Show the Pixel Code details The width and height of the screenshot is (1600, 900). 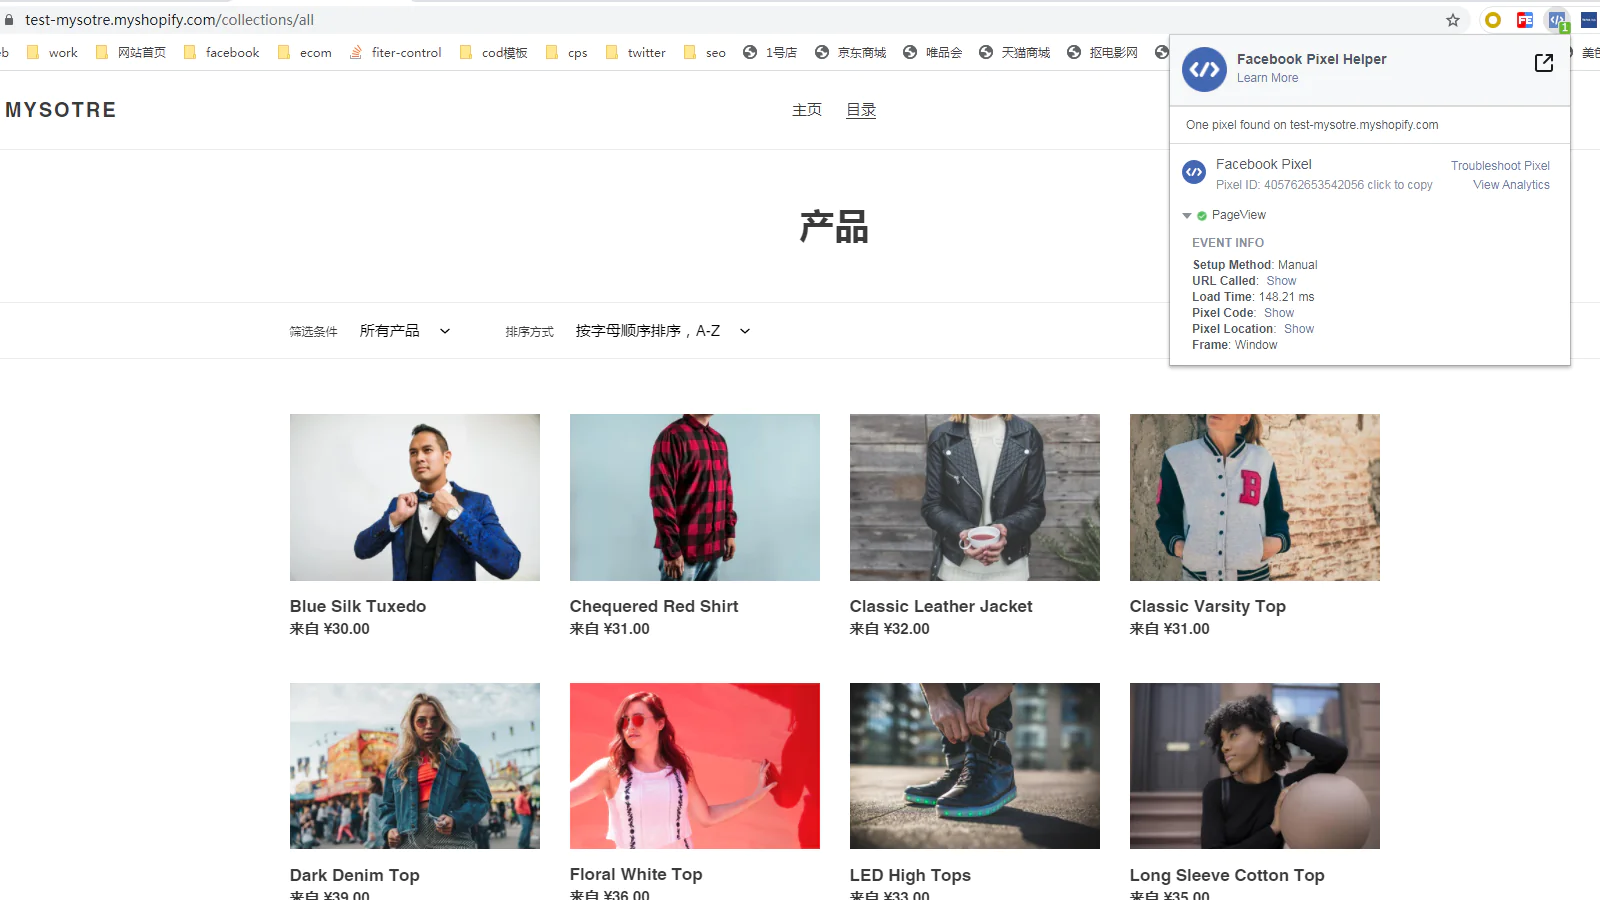[x=1278, y=313]
